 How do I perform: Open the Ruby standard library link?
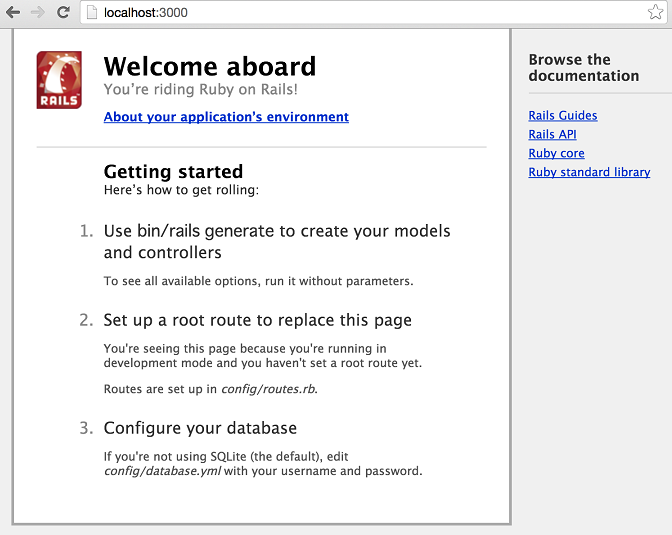(x=589, y=172)
